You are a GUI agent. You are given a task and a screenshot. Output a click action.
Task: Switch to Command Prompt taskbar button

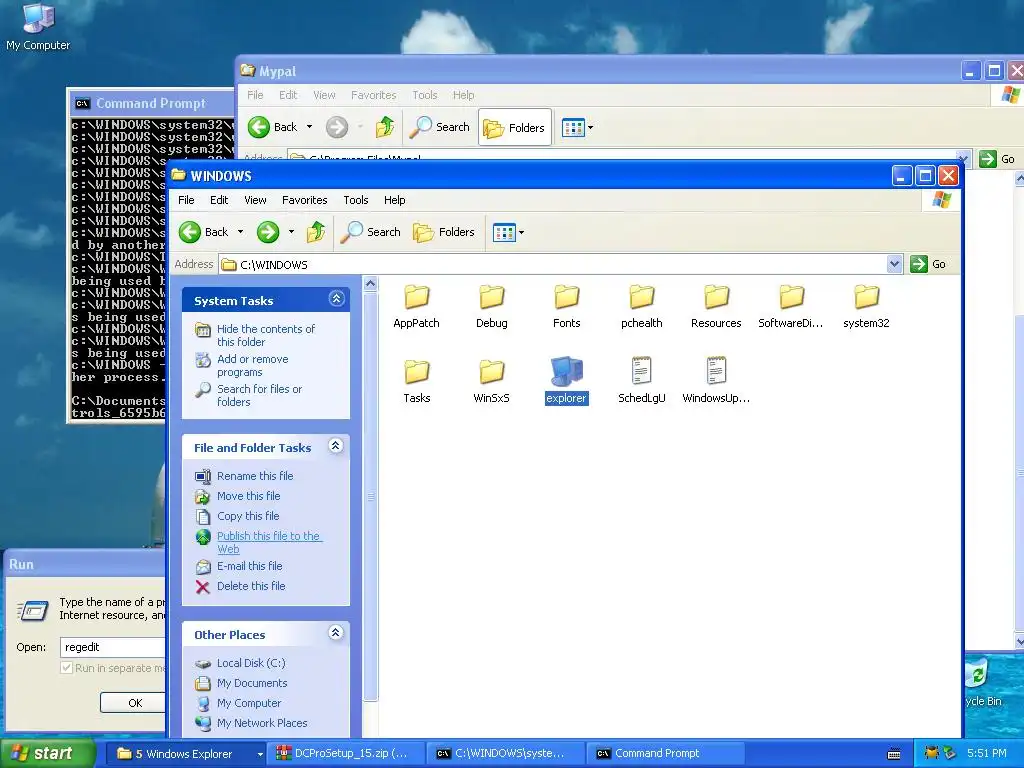[666, 754]
